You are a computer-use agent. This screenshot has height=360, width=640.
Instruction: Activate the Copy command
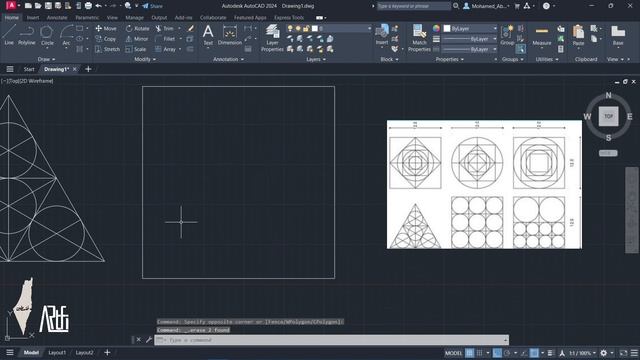[106, 39]
